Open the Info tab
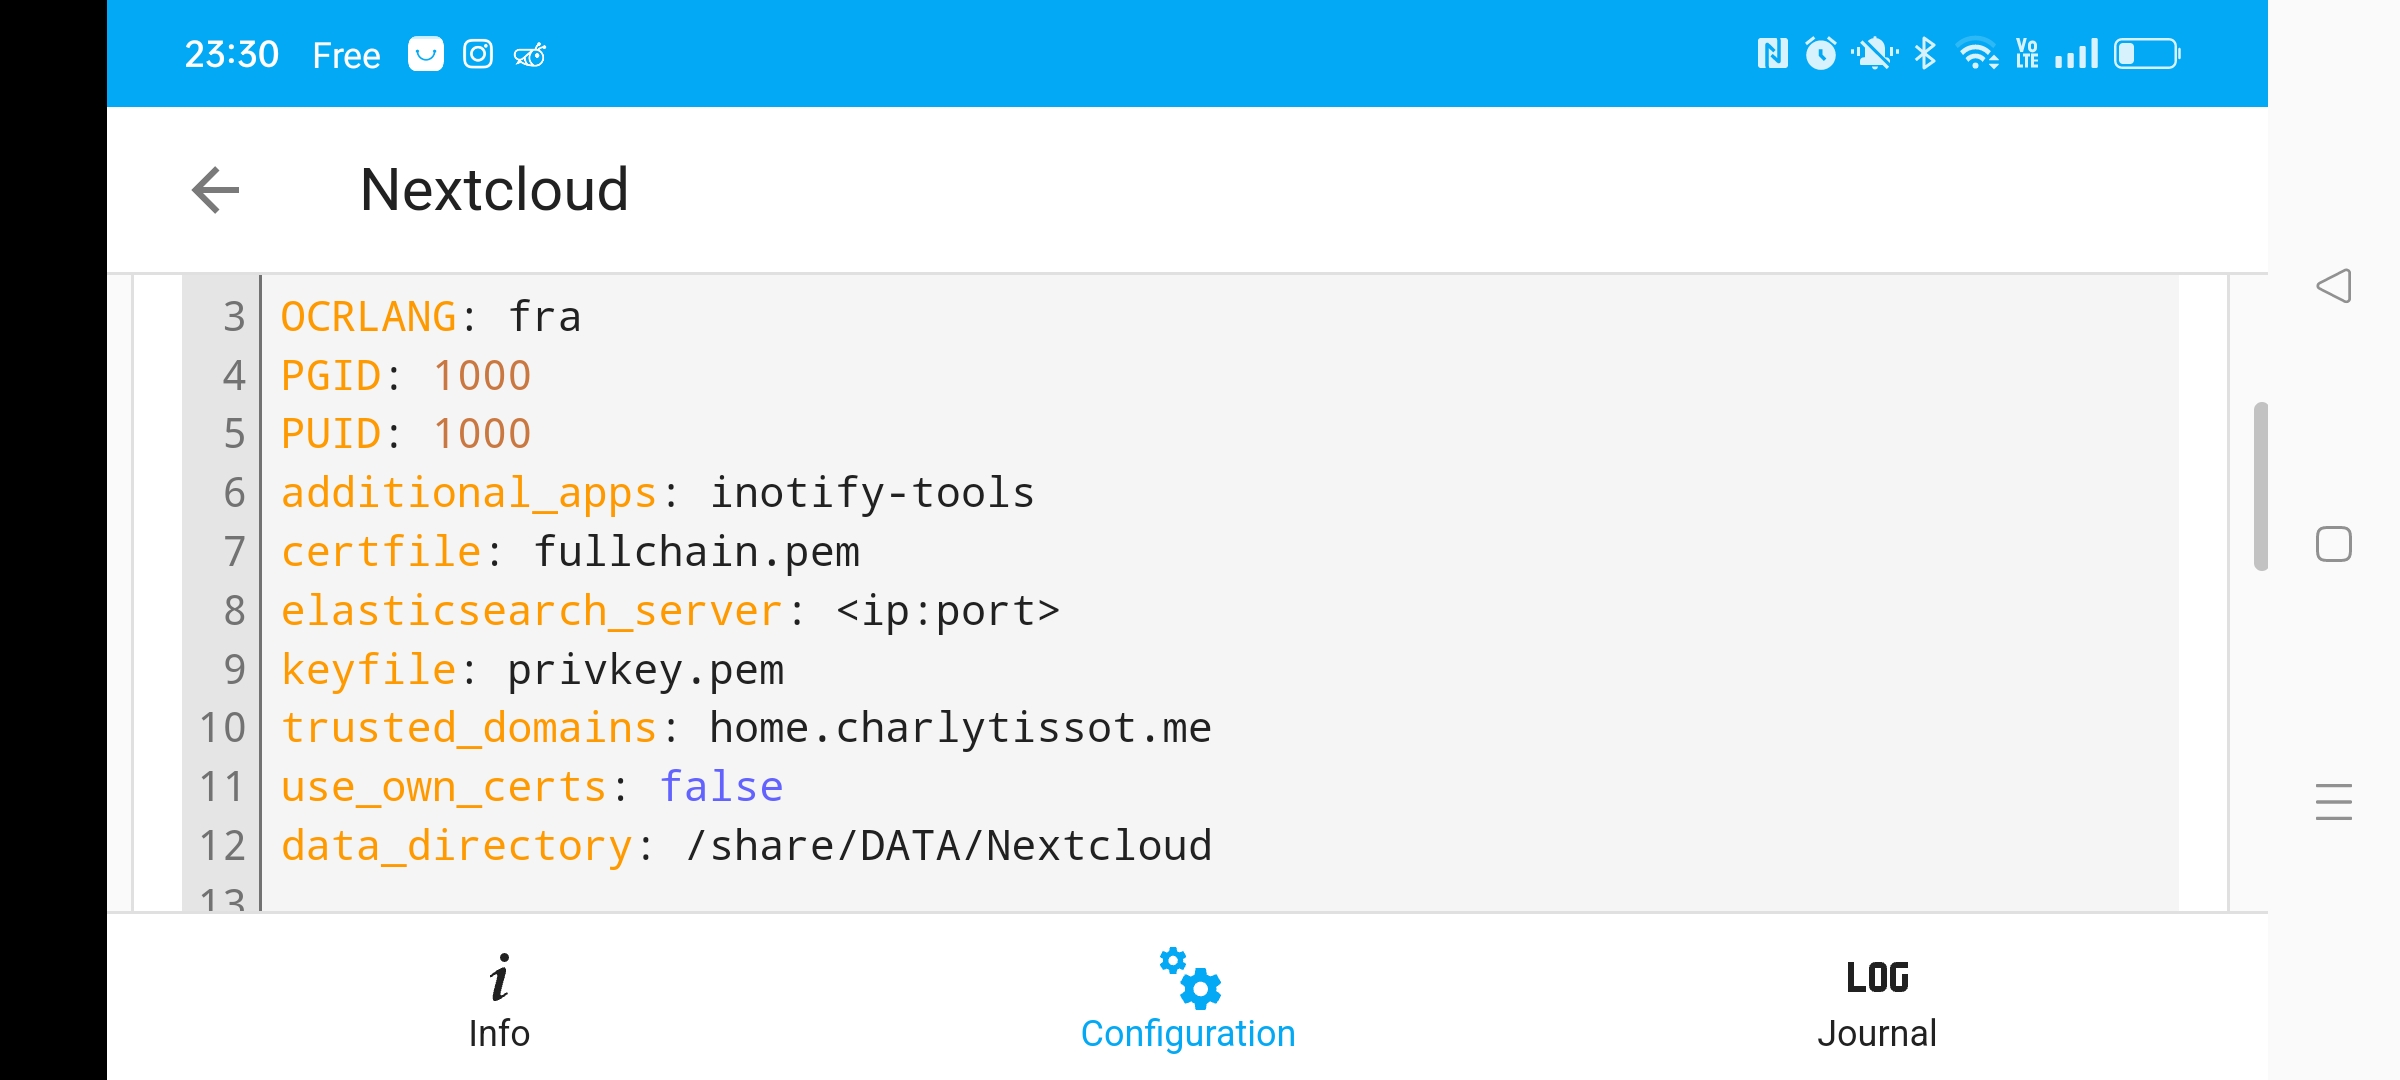2400x1080 pixels. coord(499,1000)
